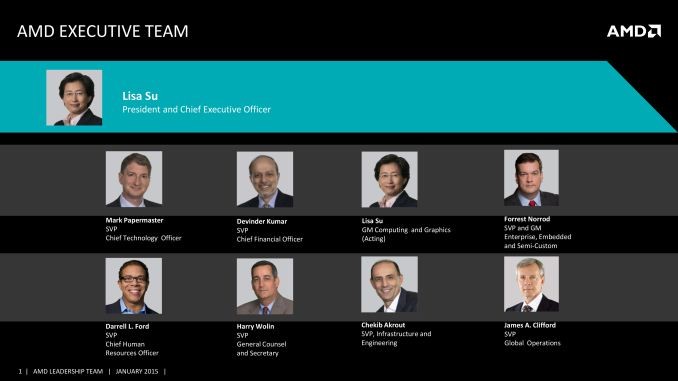678x381 pixels.
Task: Select the '(Acting)' text under Lisa Su
Action: click(x=374, y=238)
